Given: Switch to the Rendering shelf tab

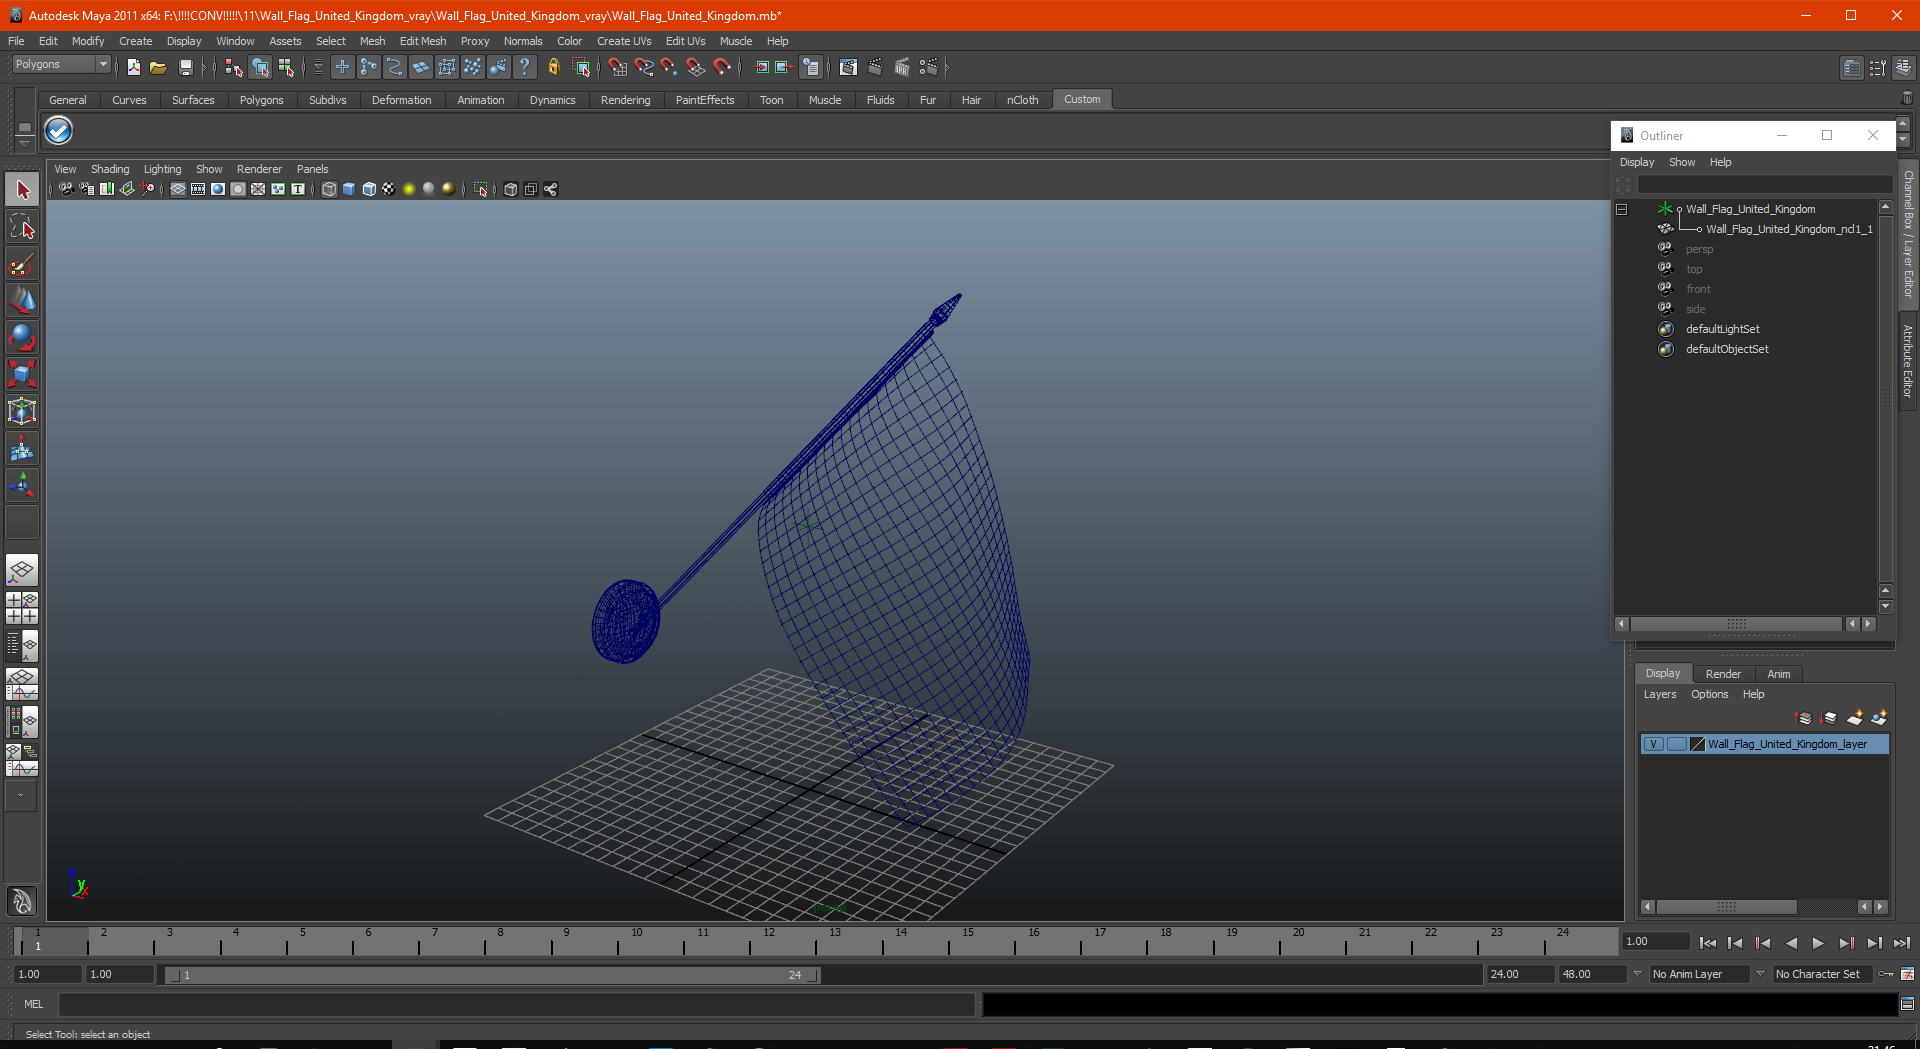Looking at the screenshot, I should pos(625,100).
